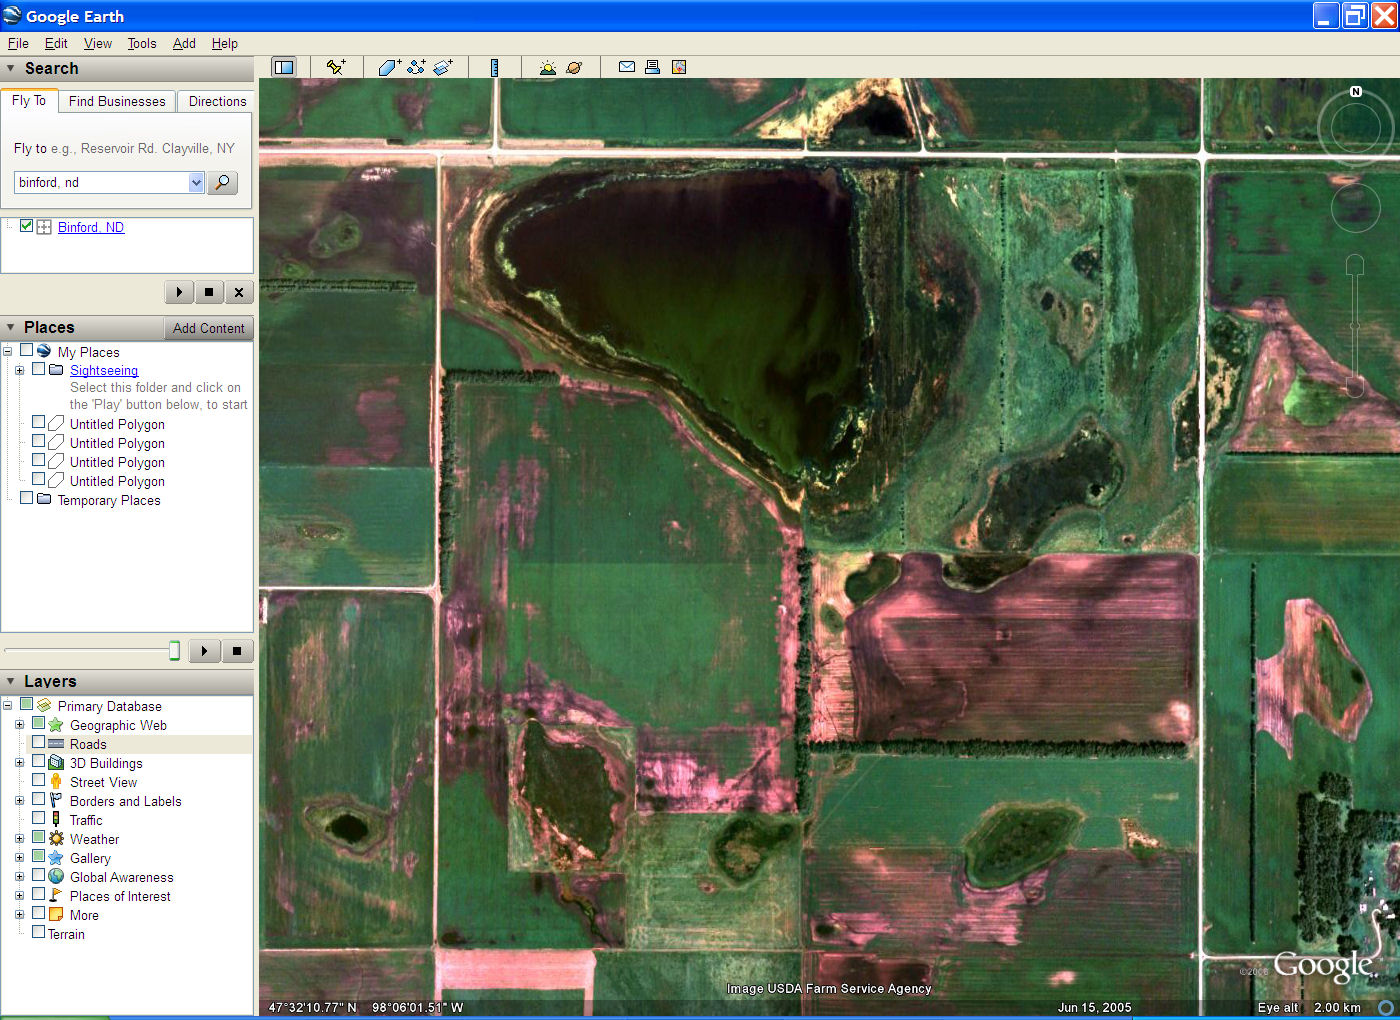This screenshot has height=1020, width=1400.
Task: Click the planet (Sky mode) icon
Action: click(574, 67)
